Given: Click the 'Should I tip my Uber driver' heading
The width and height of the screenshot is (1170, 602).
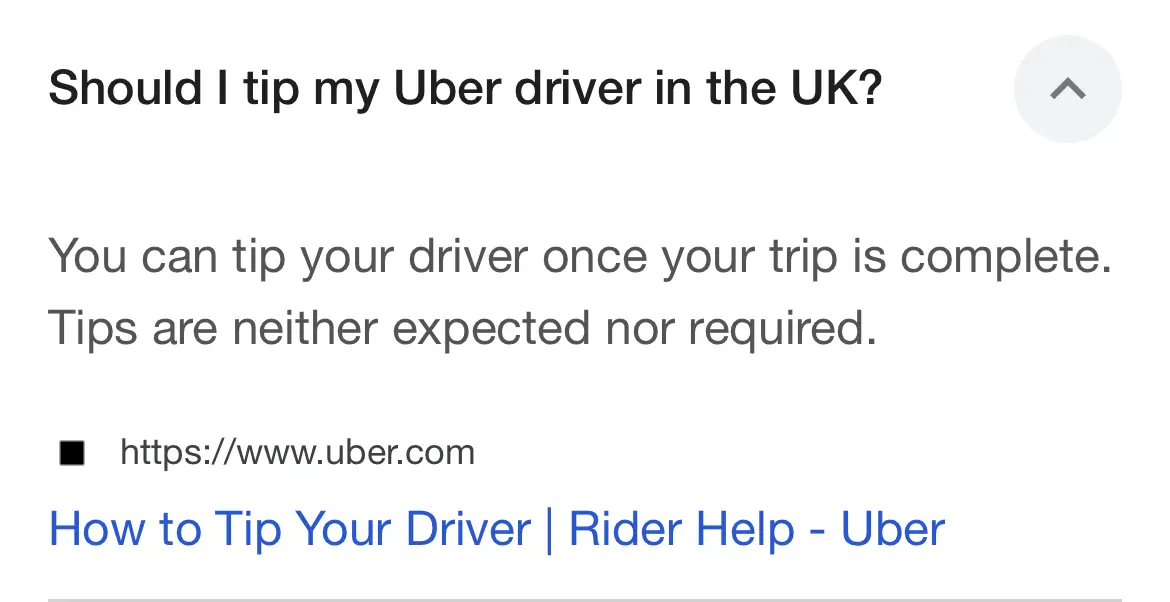Looking at the screenshot, I should (x=465, y=89).
